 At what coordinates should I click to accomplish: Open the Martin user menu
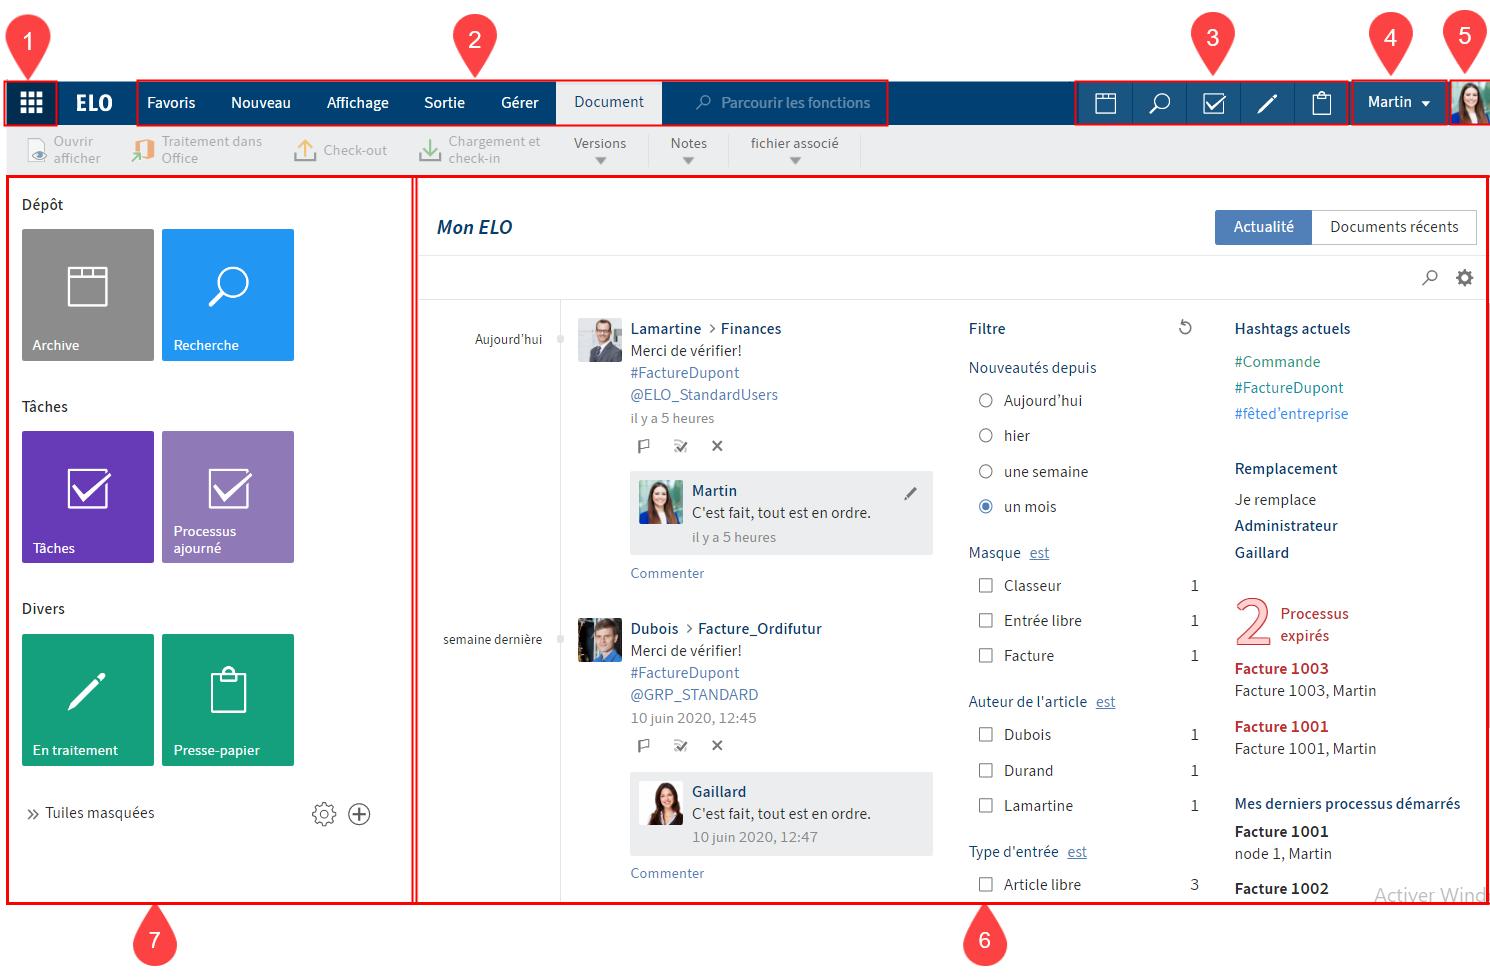point(1397,103)
